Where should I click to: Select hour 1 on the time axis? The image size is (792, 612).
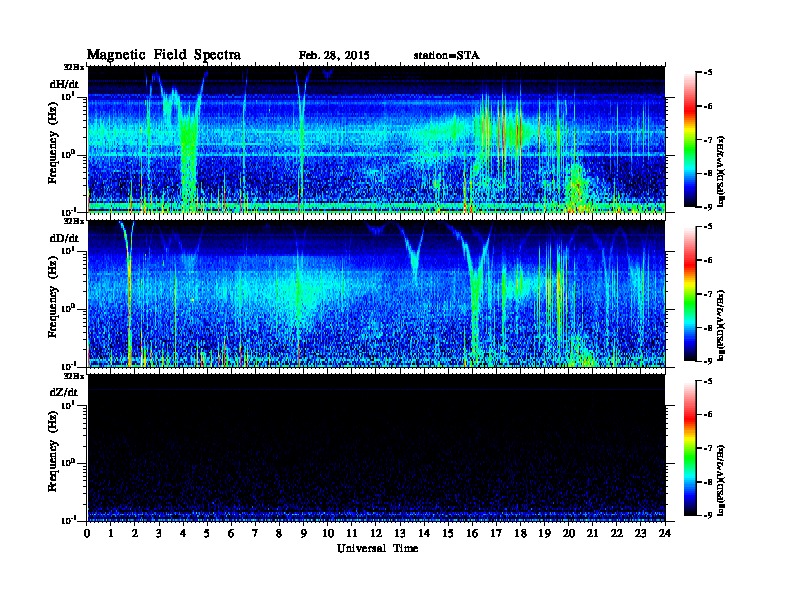point(111,534)
